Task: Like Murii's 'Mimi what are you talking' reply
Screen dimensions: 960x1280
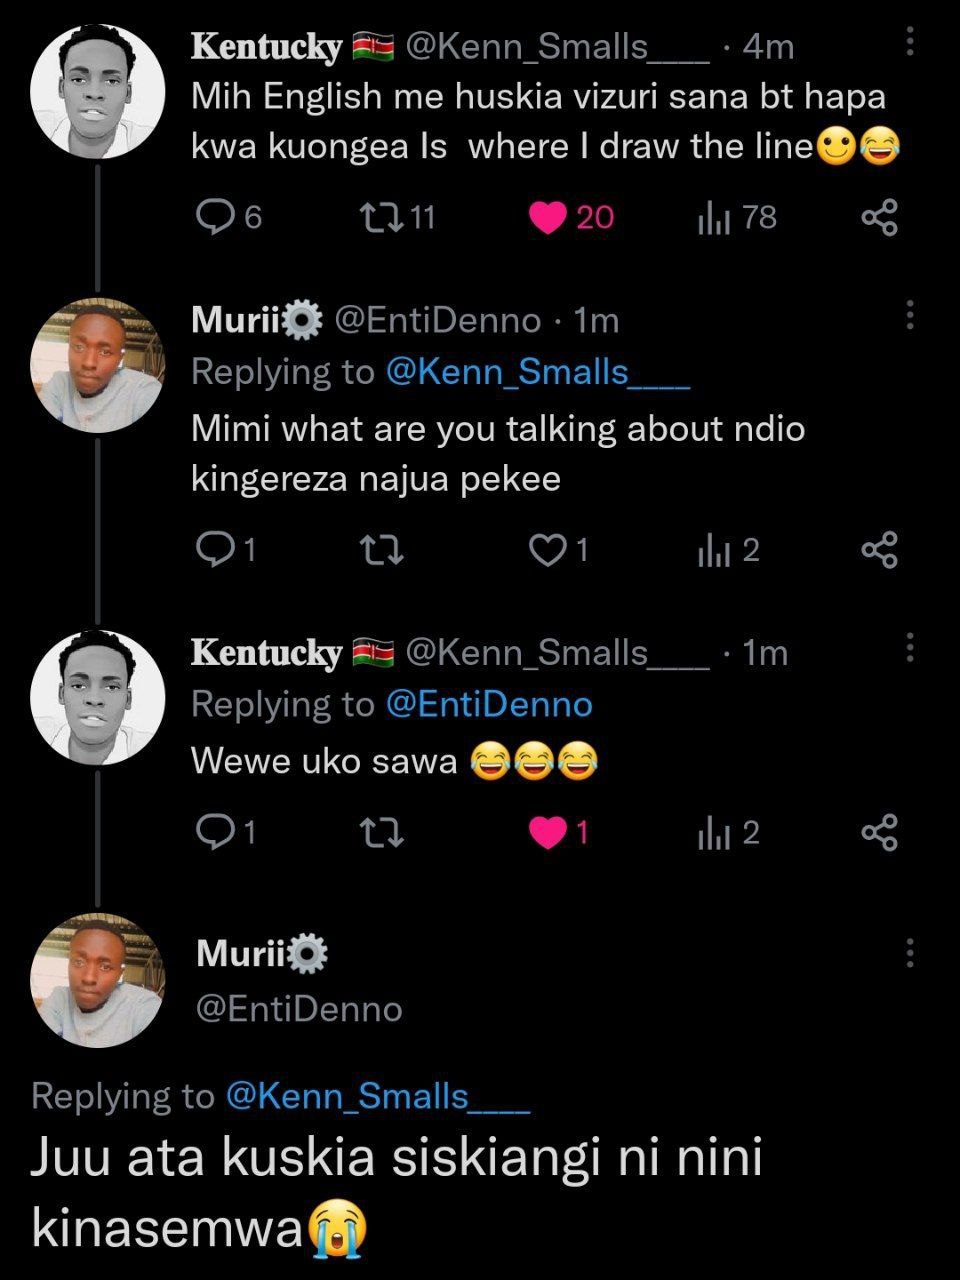Action: [x=547, y=550]
